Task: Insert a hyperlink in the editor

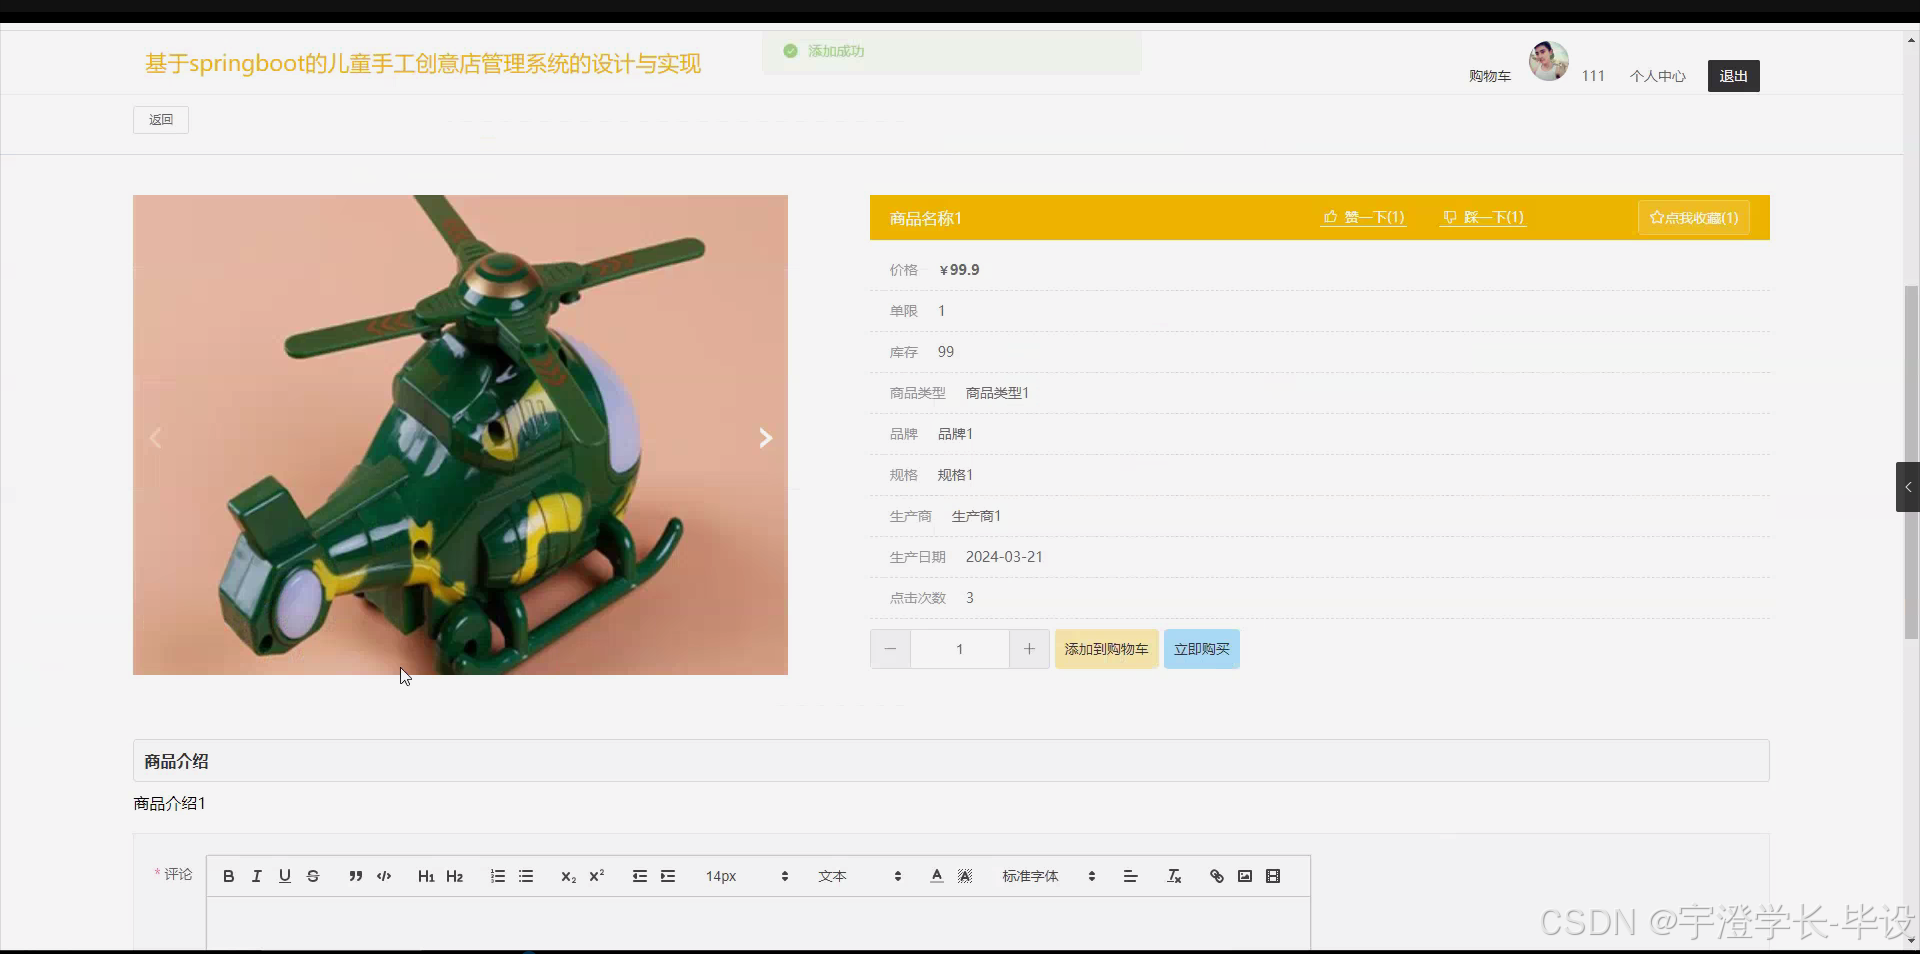Action: point(1215,876)
